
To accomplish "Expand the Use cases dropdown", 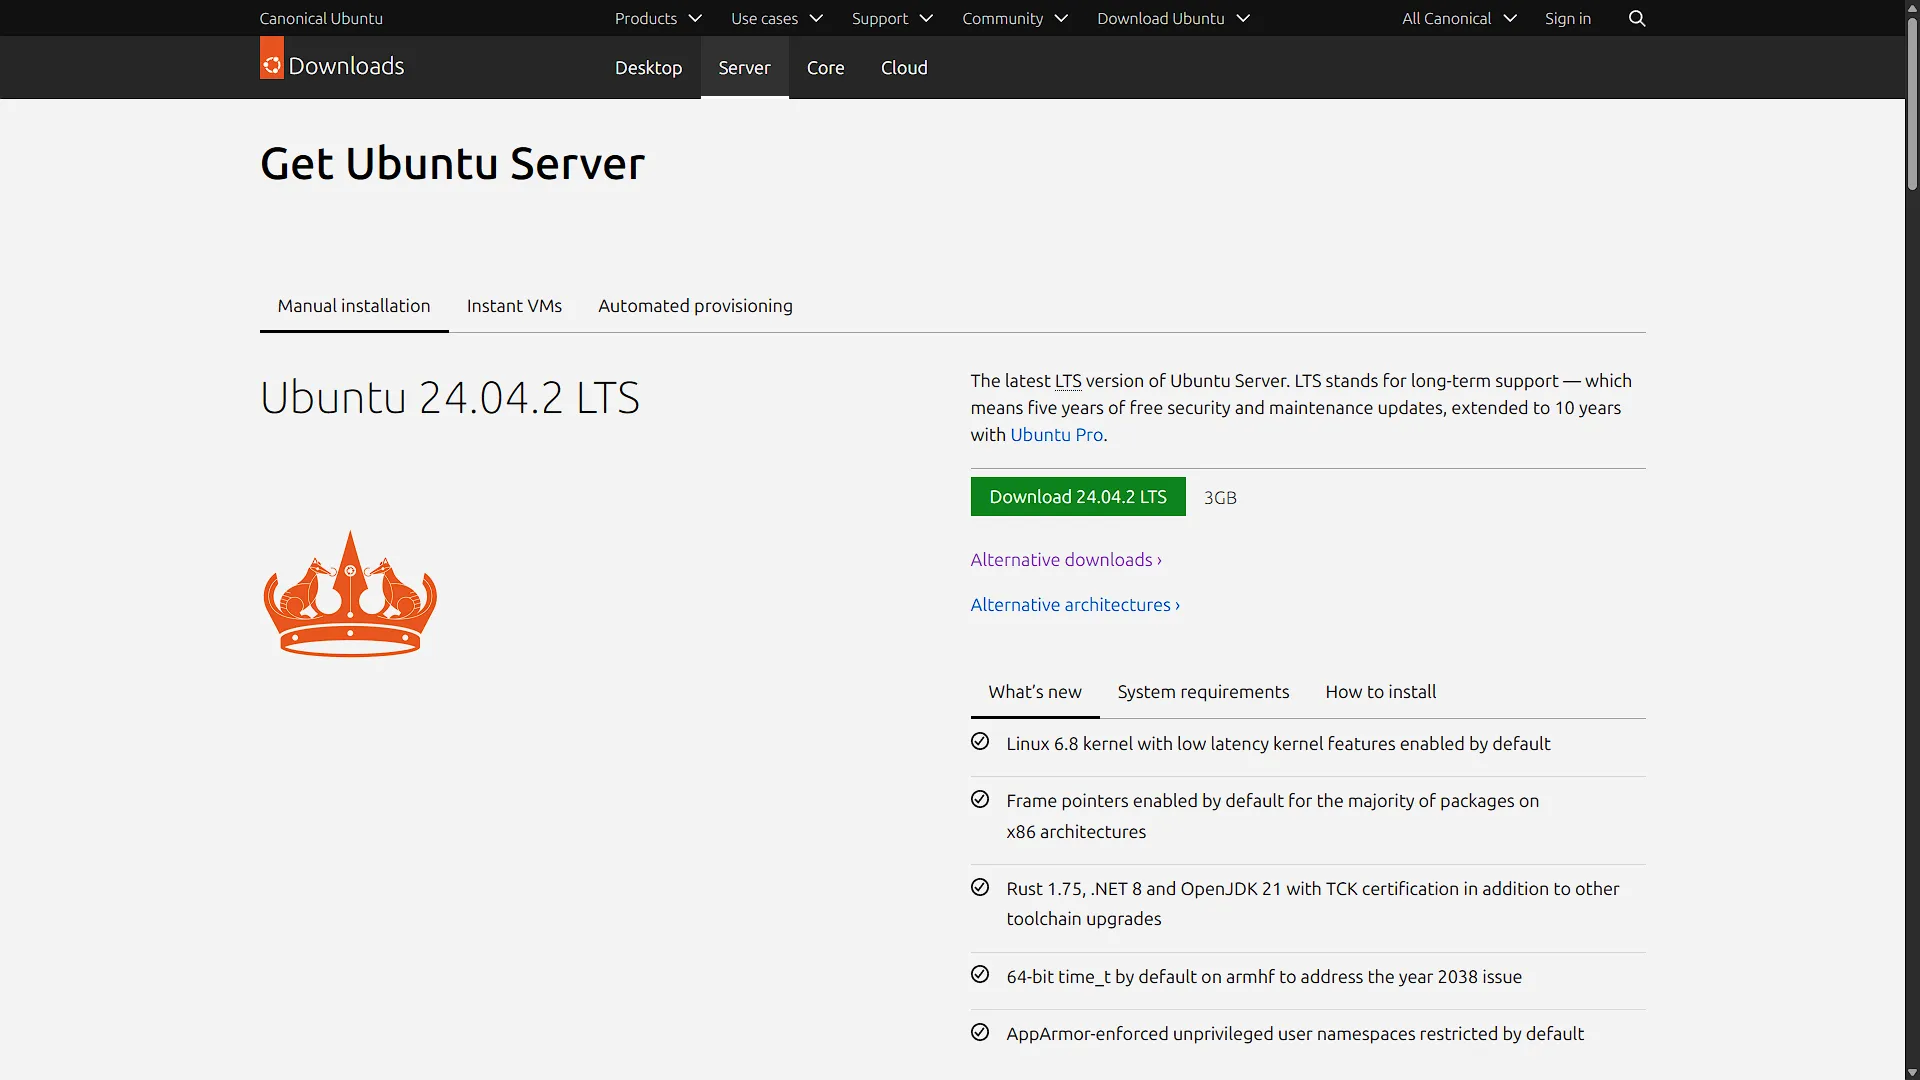I will click(776, 18).
